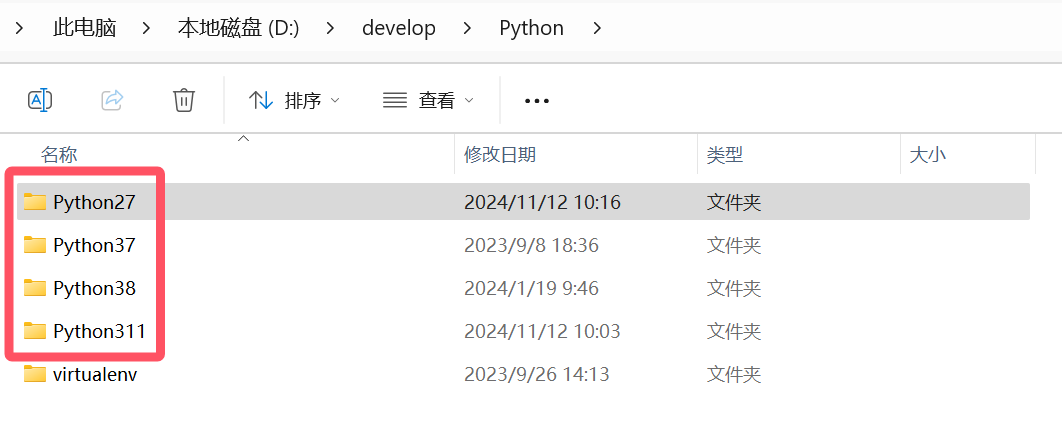
Task: Click date 2024/11/12 10:16
Action: tap(543, 202)
